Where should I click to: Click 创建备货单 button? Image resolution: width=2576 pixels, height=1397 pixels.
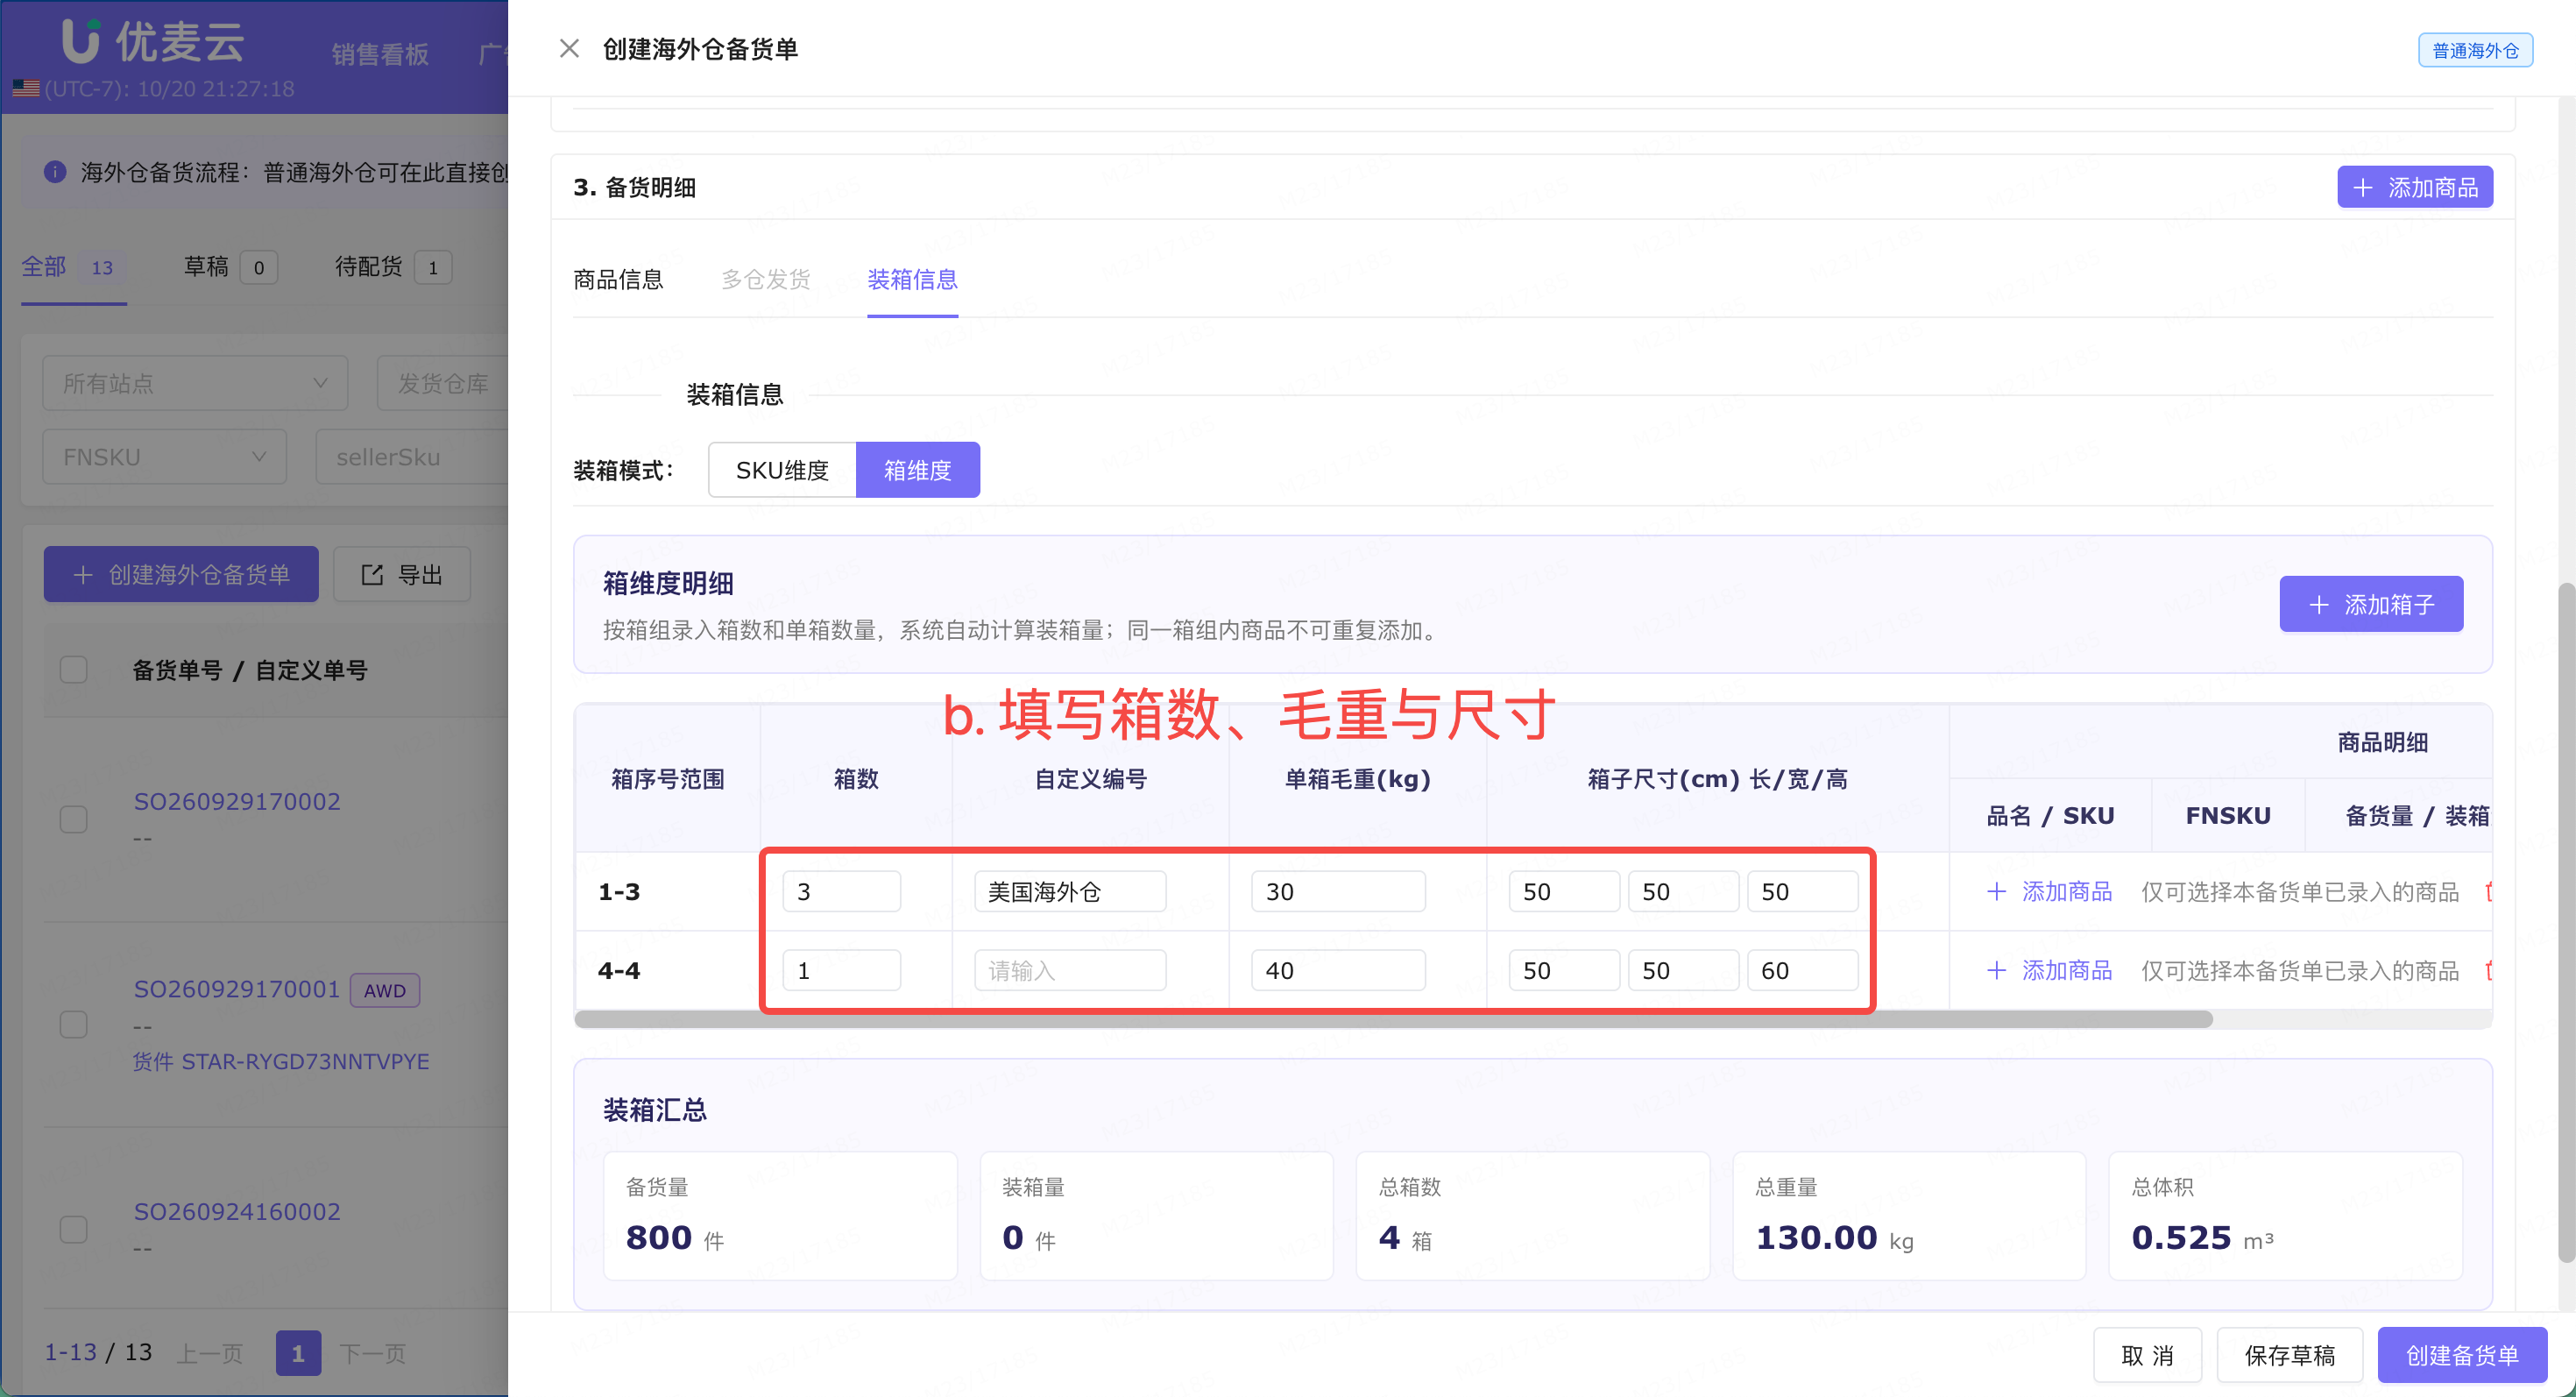point(2462,1356)
